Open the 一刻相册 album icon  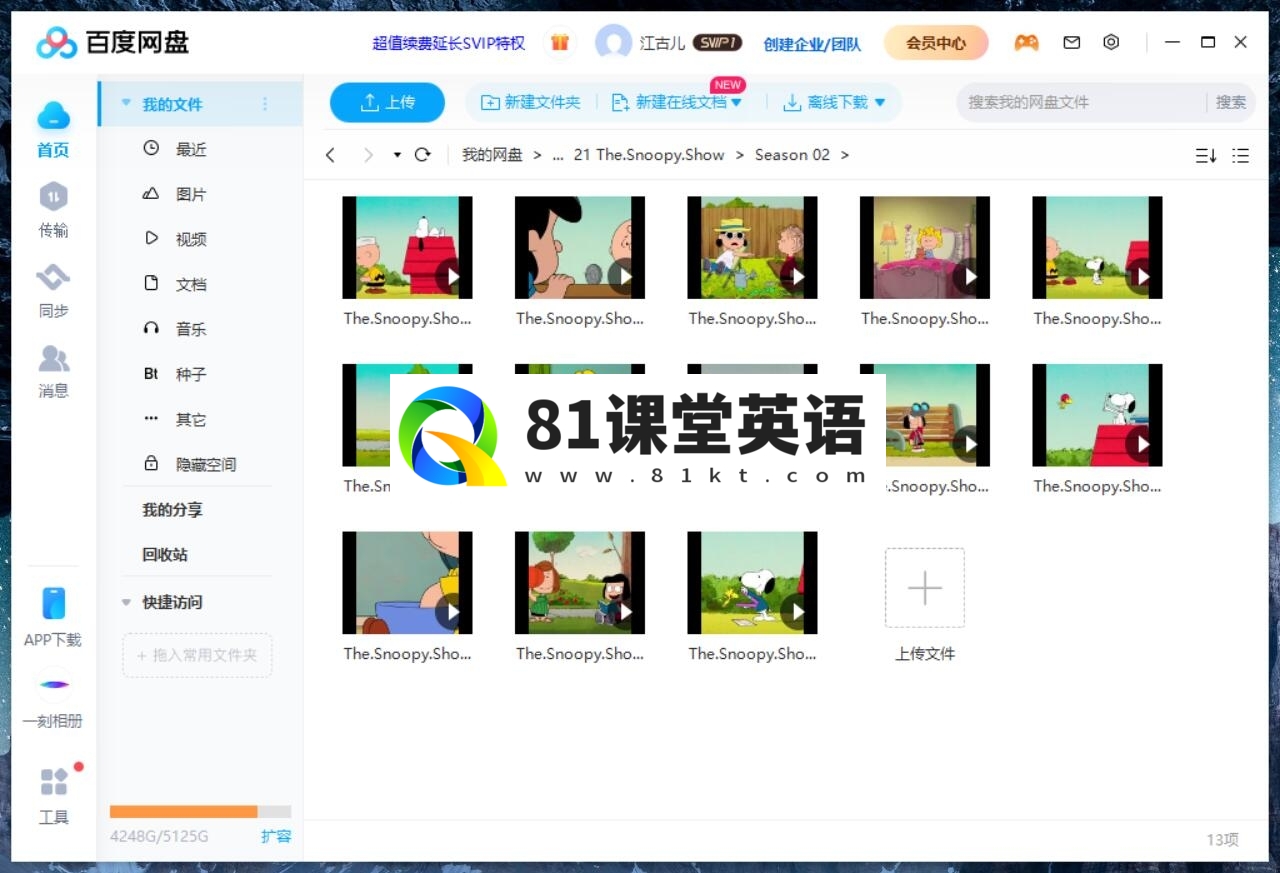[54, 685]
